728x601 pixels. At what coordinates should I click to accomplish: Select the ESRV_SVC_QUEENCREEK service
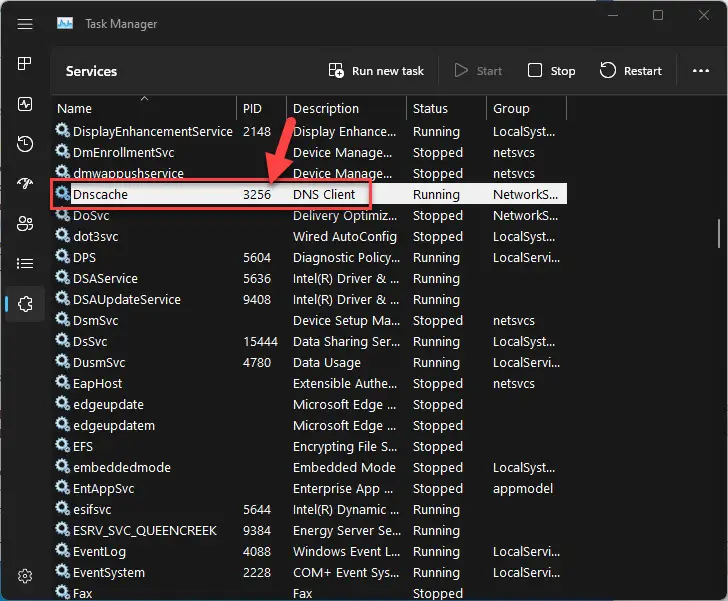click(309, 530)
